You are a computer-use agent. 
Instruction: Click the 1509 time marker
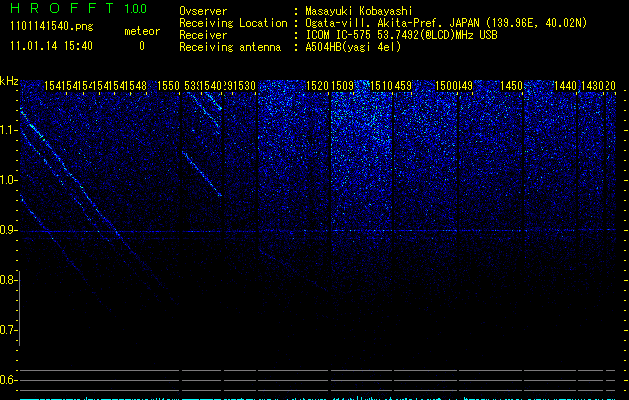coord(343,86)
